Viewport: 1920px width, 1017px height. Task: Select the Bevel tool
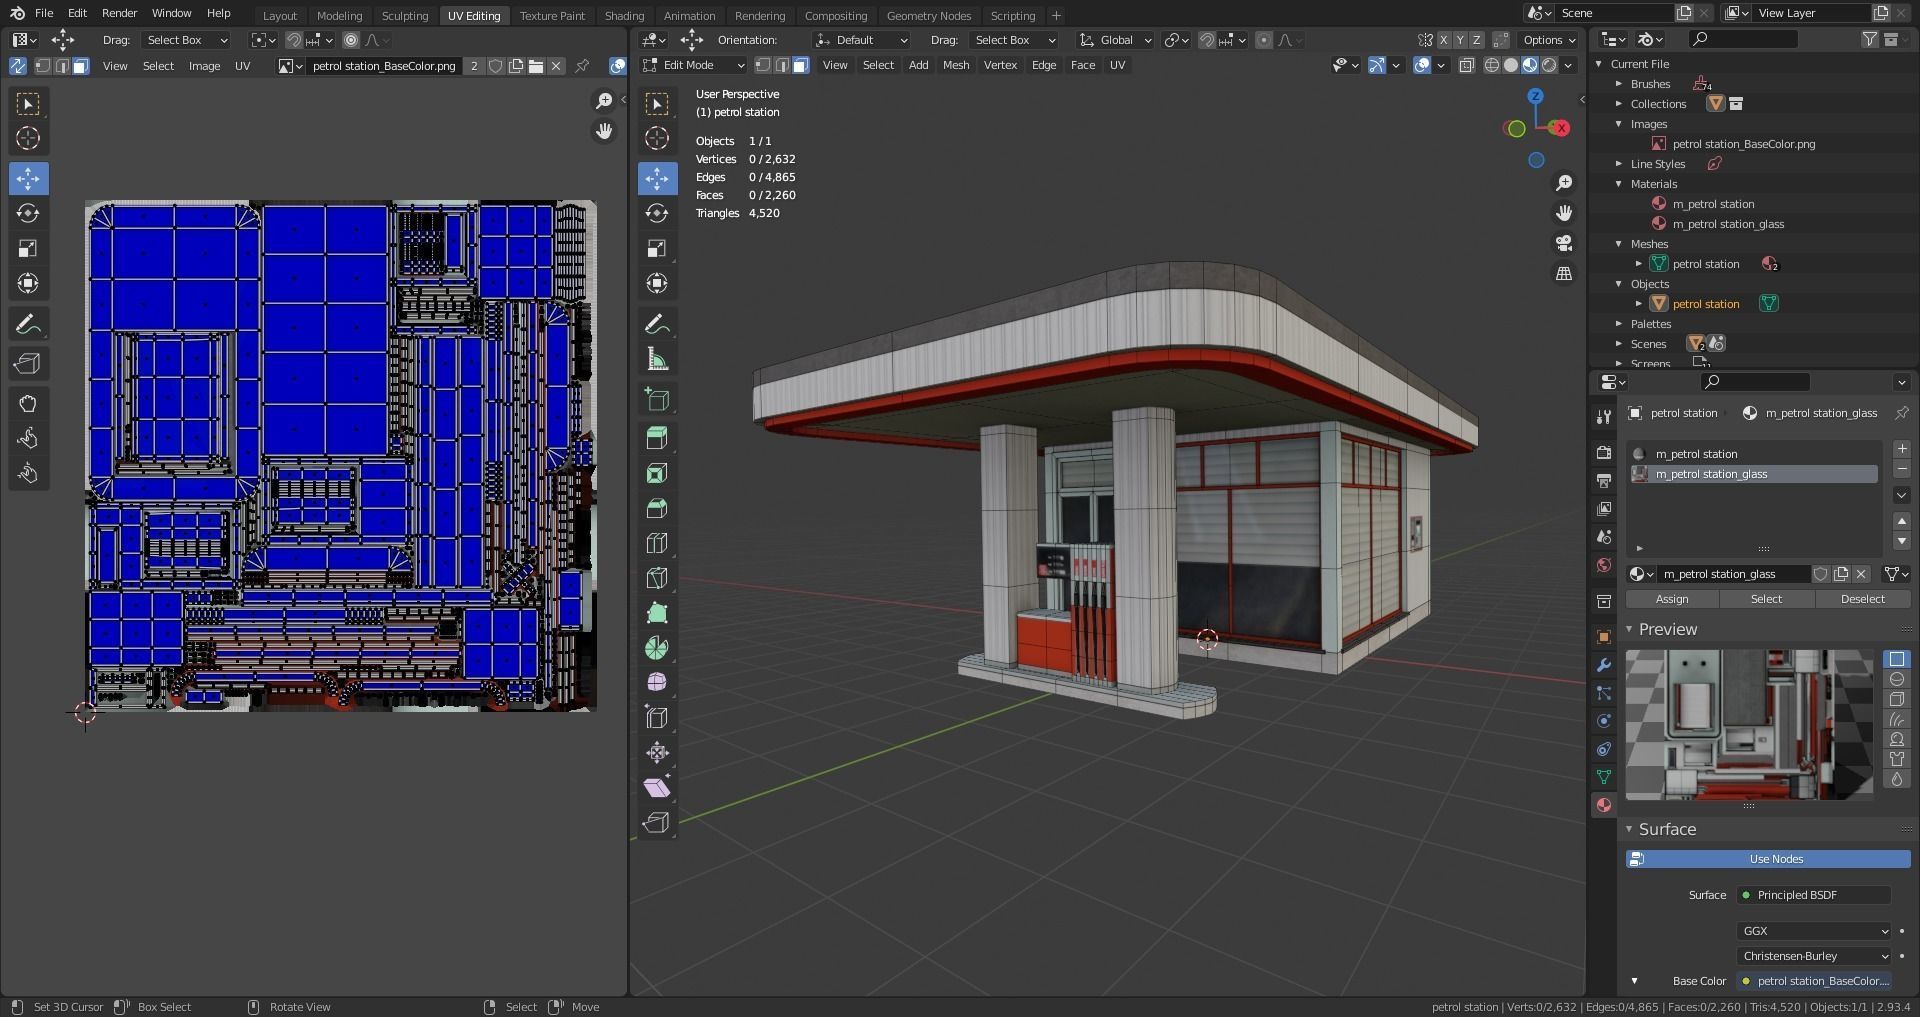[x=657, y=508]
